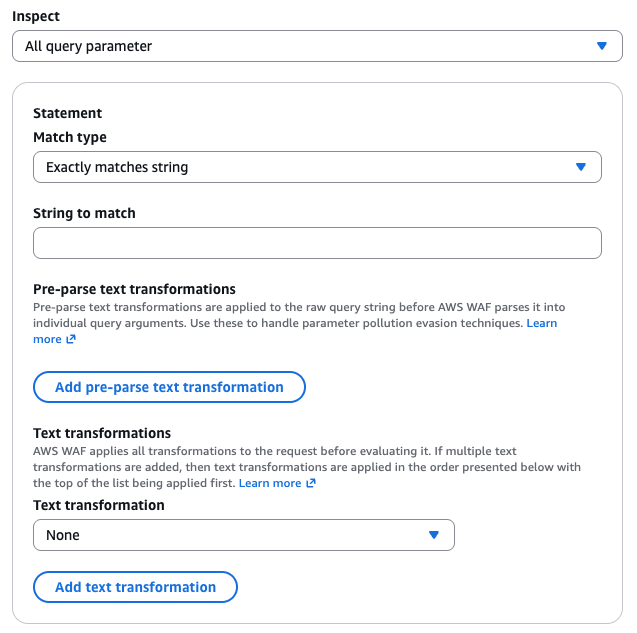Click the Text transformations section heading
Image resolution: width=637 pixels, height=633 pixels.
point(102,433)
